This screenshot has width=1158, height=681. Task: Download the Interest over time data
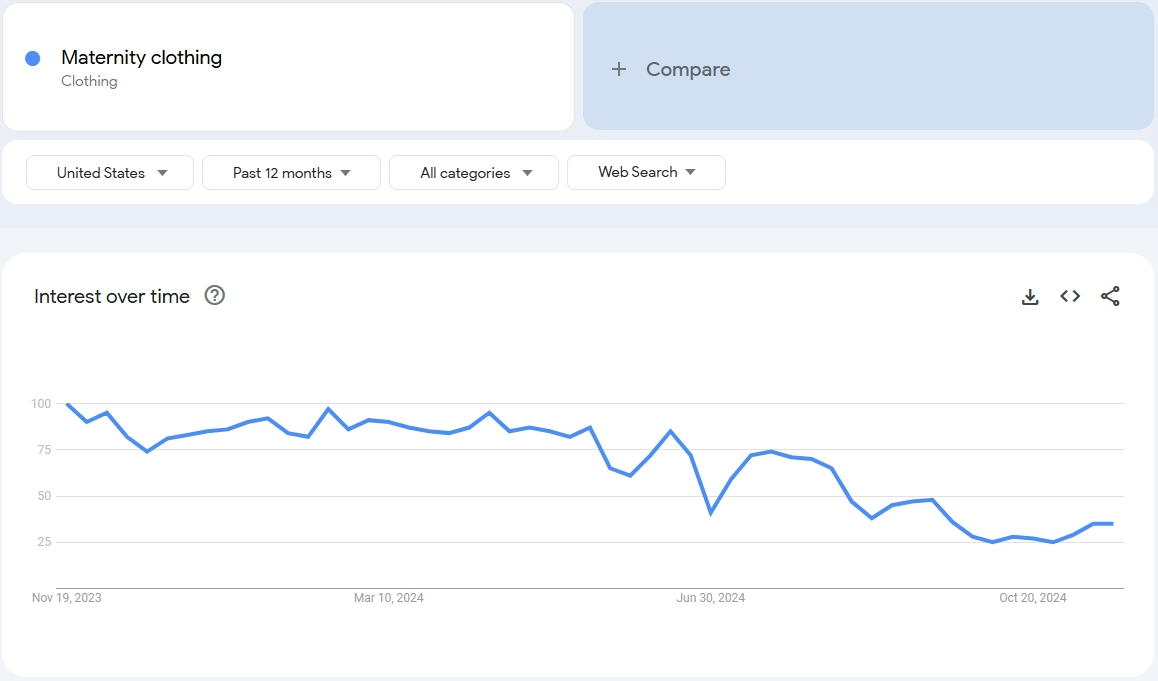(1030, 296)
